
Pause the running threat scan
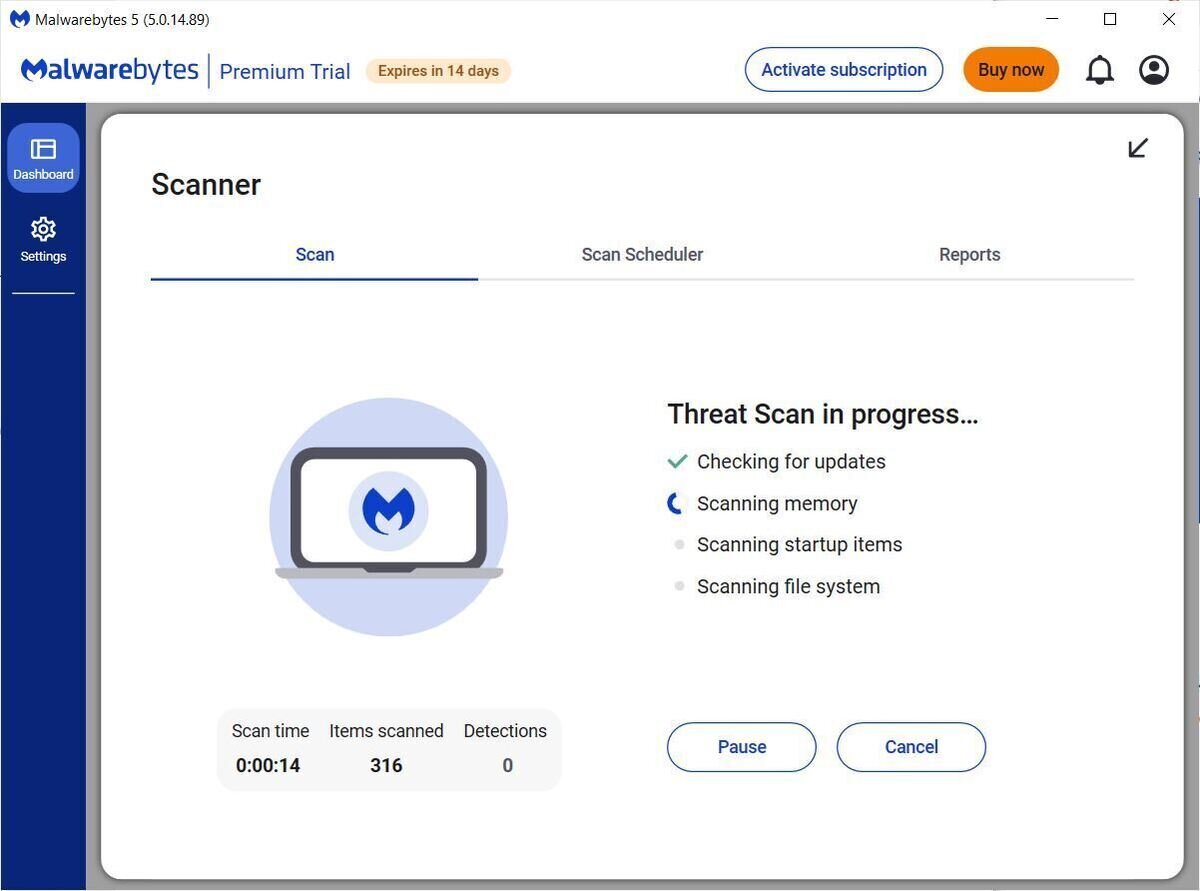click(742, 747)
